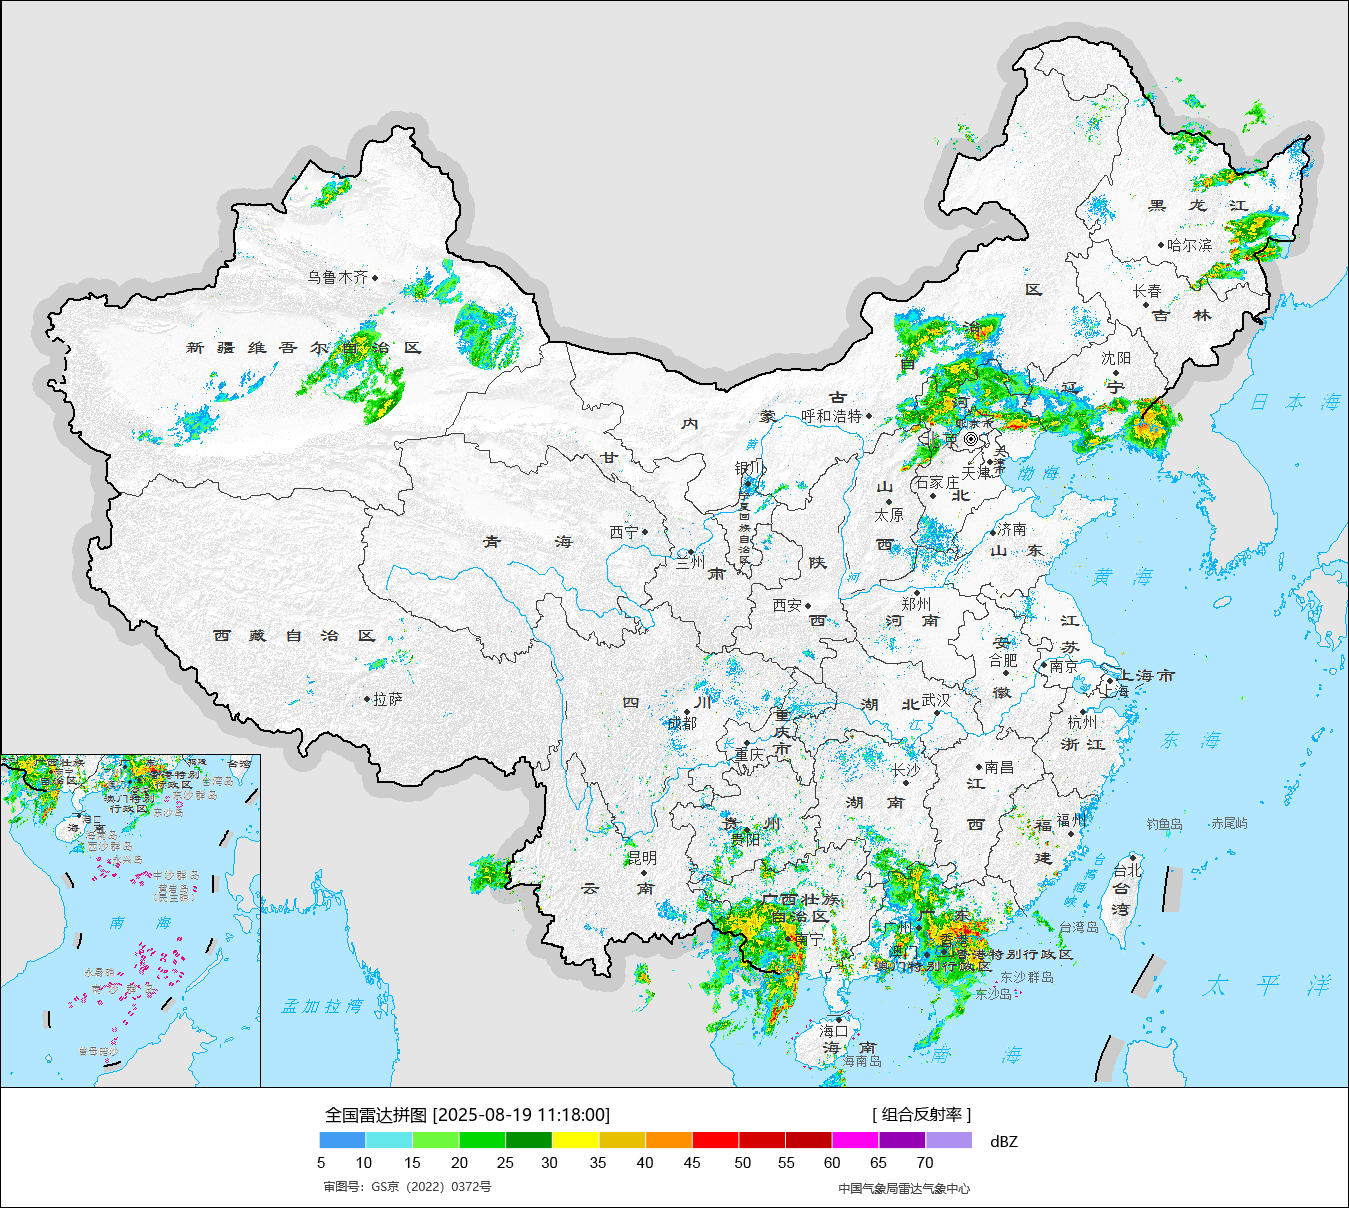This screenshot has height=1208, width=1349.
Task: Click the 全国雷达拼图 timestamp title
Action: [467, 1115]
